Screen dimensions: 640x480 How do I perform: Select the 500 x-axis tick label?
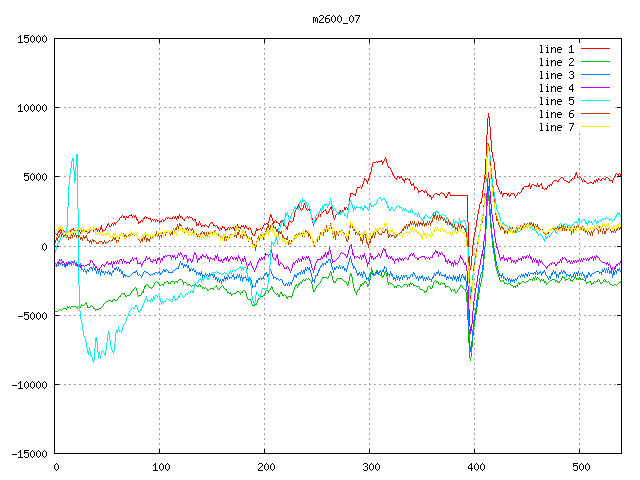point(580,467)
